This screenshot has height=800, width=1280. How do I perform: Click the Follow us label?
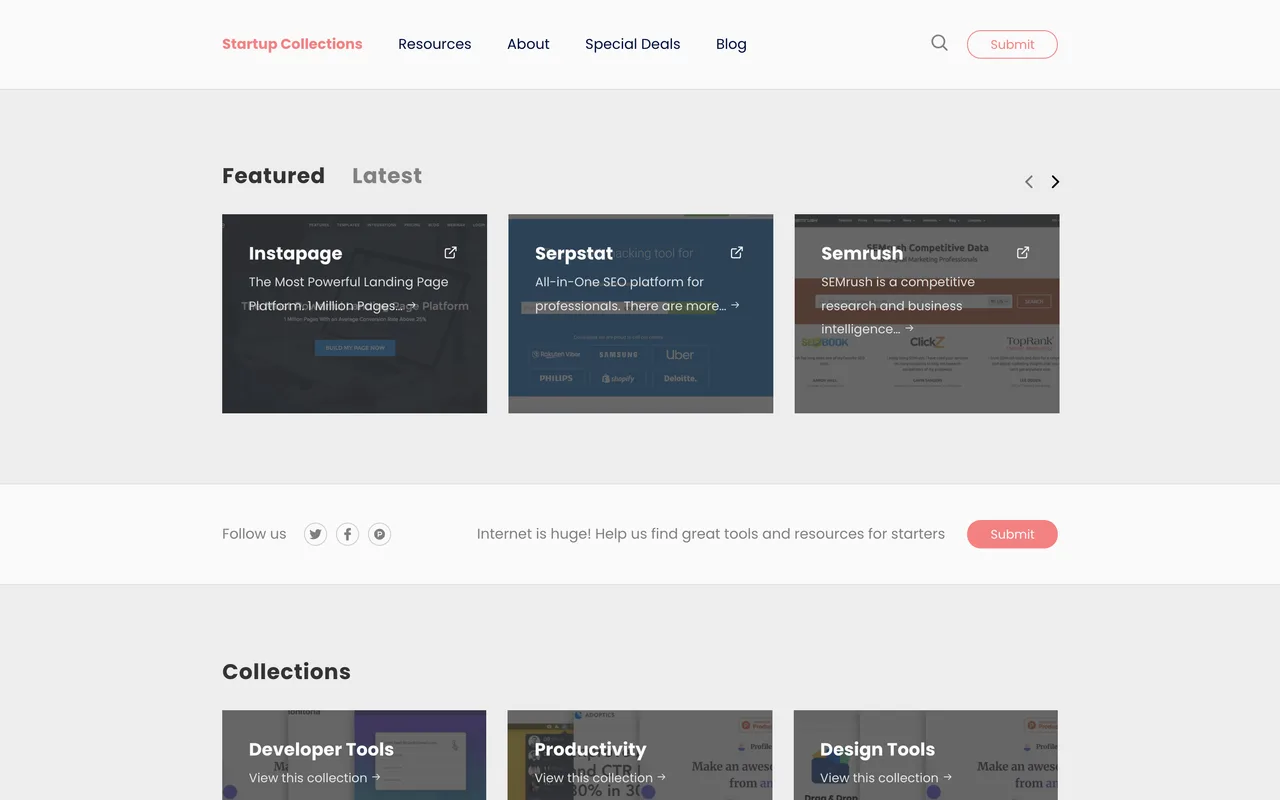click(x=254, y=534)
